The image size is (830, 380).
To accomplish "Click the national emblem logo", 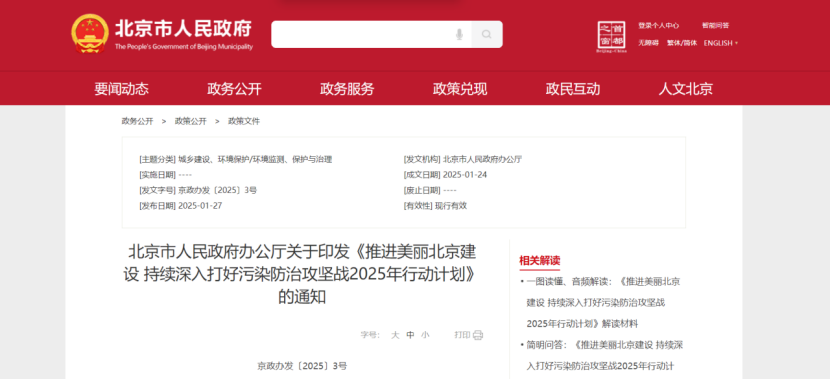I will 90,33.
